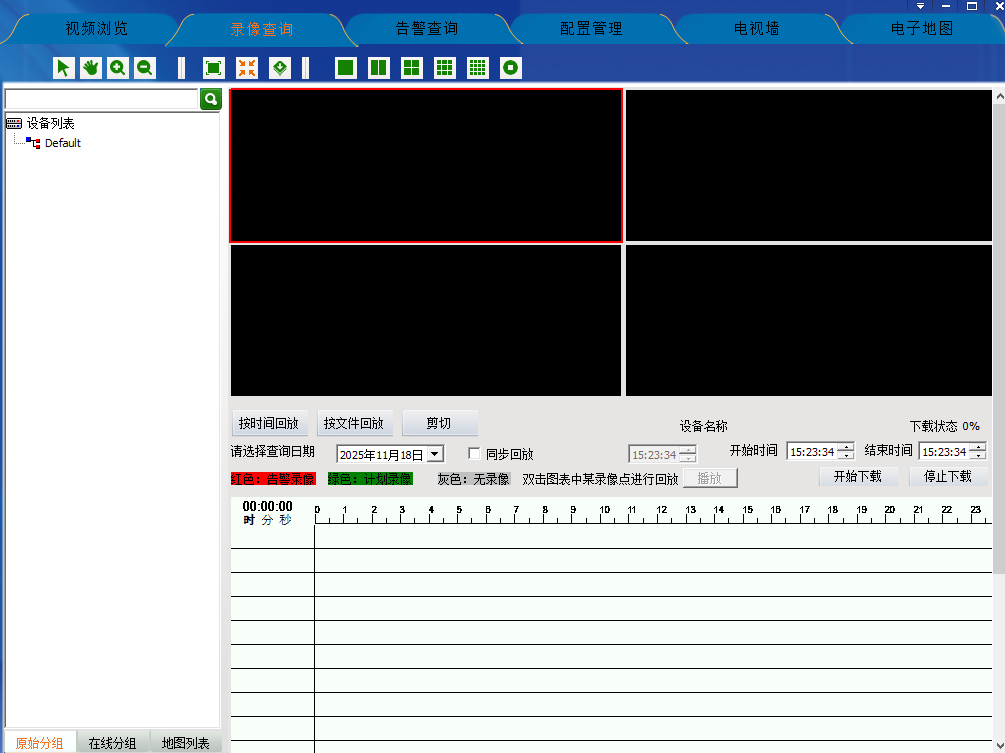
Task: Activate the hand pan tool
Action: 91,68
